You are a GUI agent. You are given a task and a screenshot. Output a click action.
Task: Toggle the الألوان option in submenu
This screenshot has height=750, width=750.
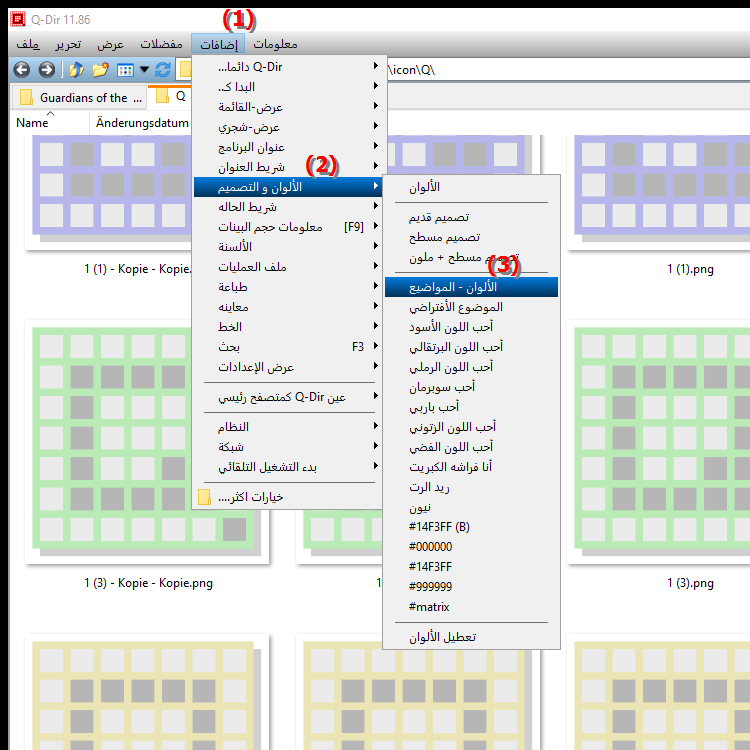tap(471, 187)
